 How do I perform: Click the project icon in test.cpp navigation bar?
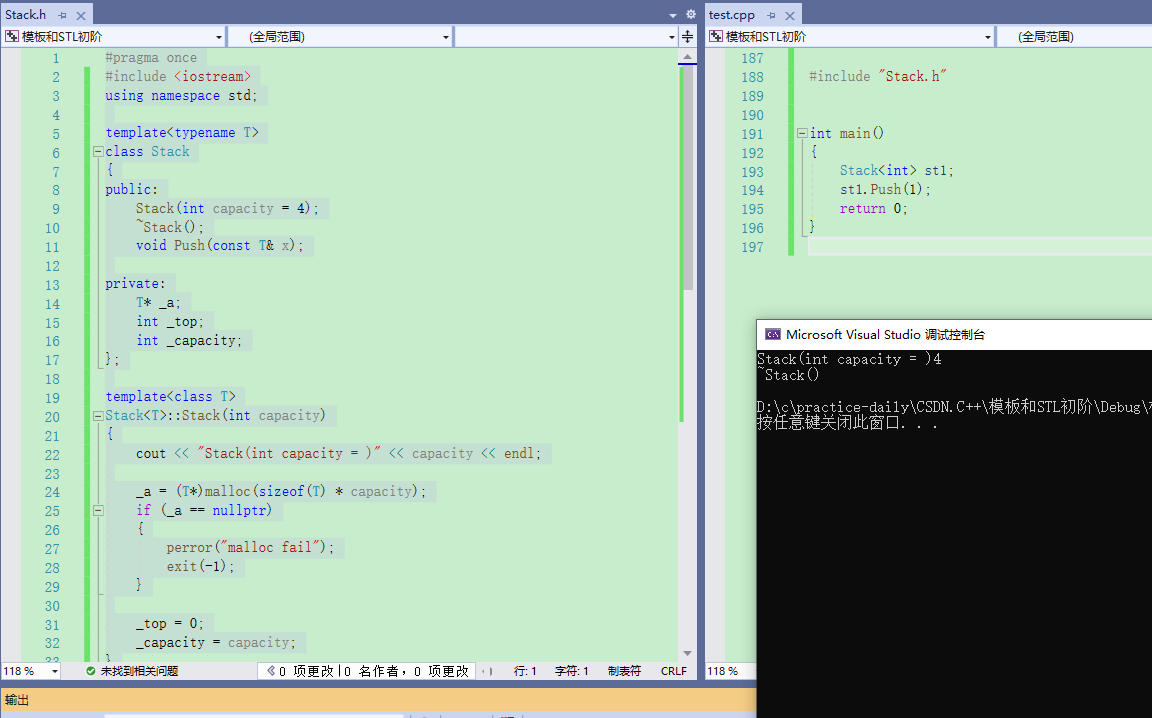pyautogui.click(x=716, y=36)
